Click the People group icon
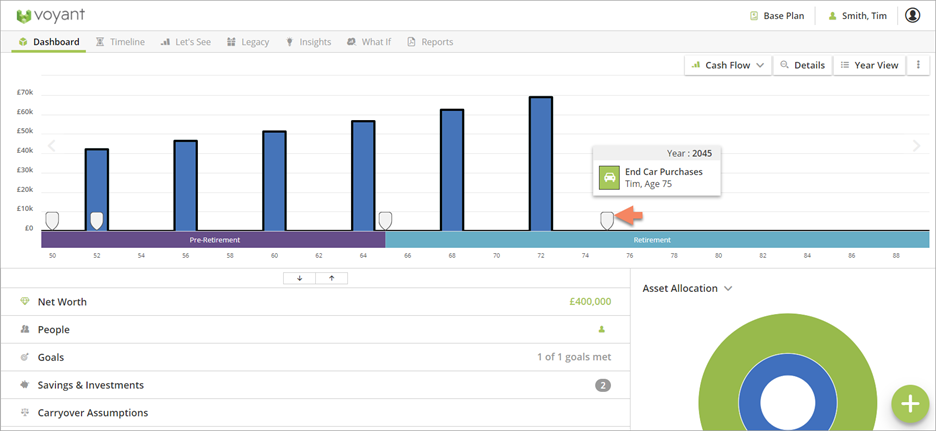Screen dimensions: 936x431 pyautogui.click(x=24, y=329)
